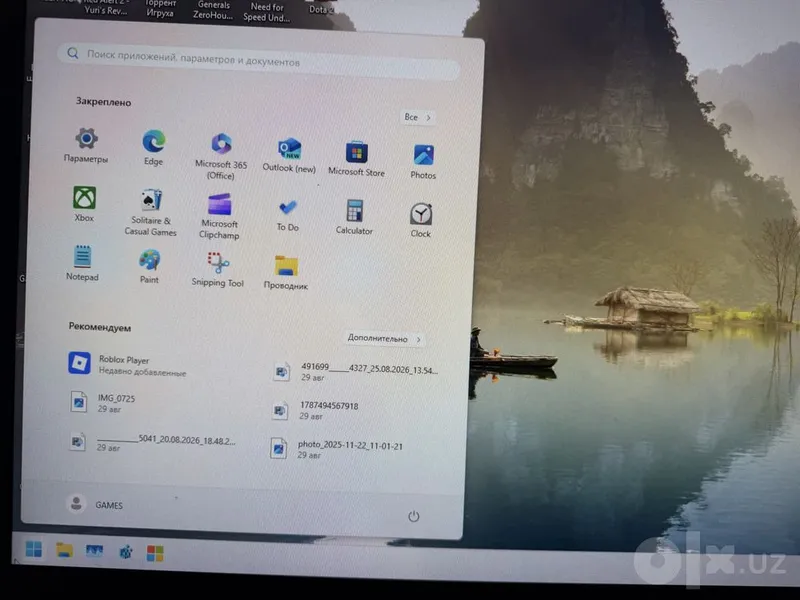Click the power button icon
Screen dimensions: 800x600
point(414,516)
